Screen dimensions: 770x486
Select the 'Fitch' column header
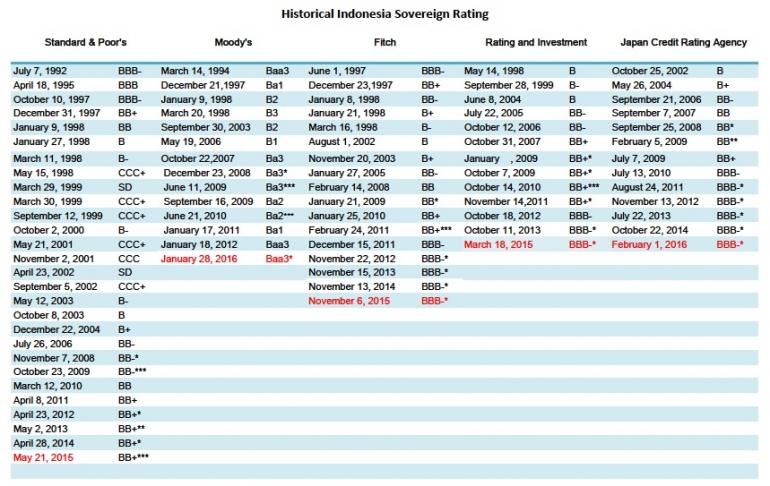tap(385, 42)
